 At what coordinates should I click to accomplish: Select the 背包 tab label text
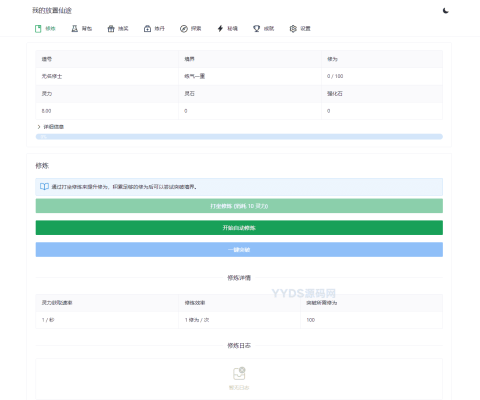tap(87, 29)
